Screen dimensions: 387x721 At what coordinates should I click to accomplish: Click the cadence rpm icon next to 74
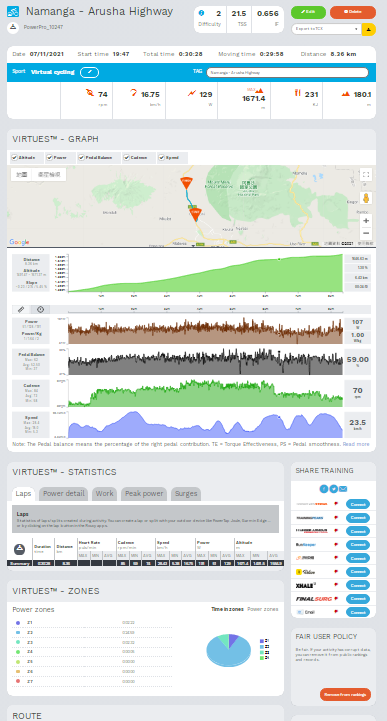[x=89, y=93]
